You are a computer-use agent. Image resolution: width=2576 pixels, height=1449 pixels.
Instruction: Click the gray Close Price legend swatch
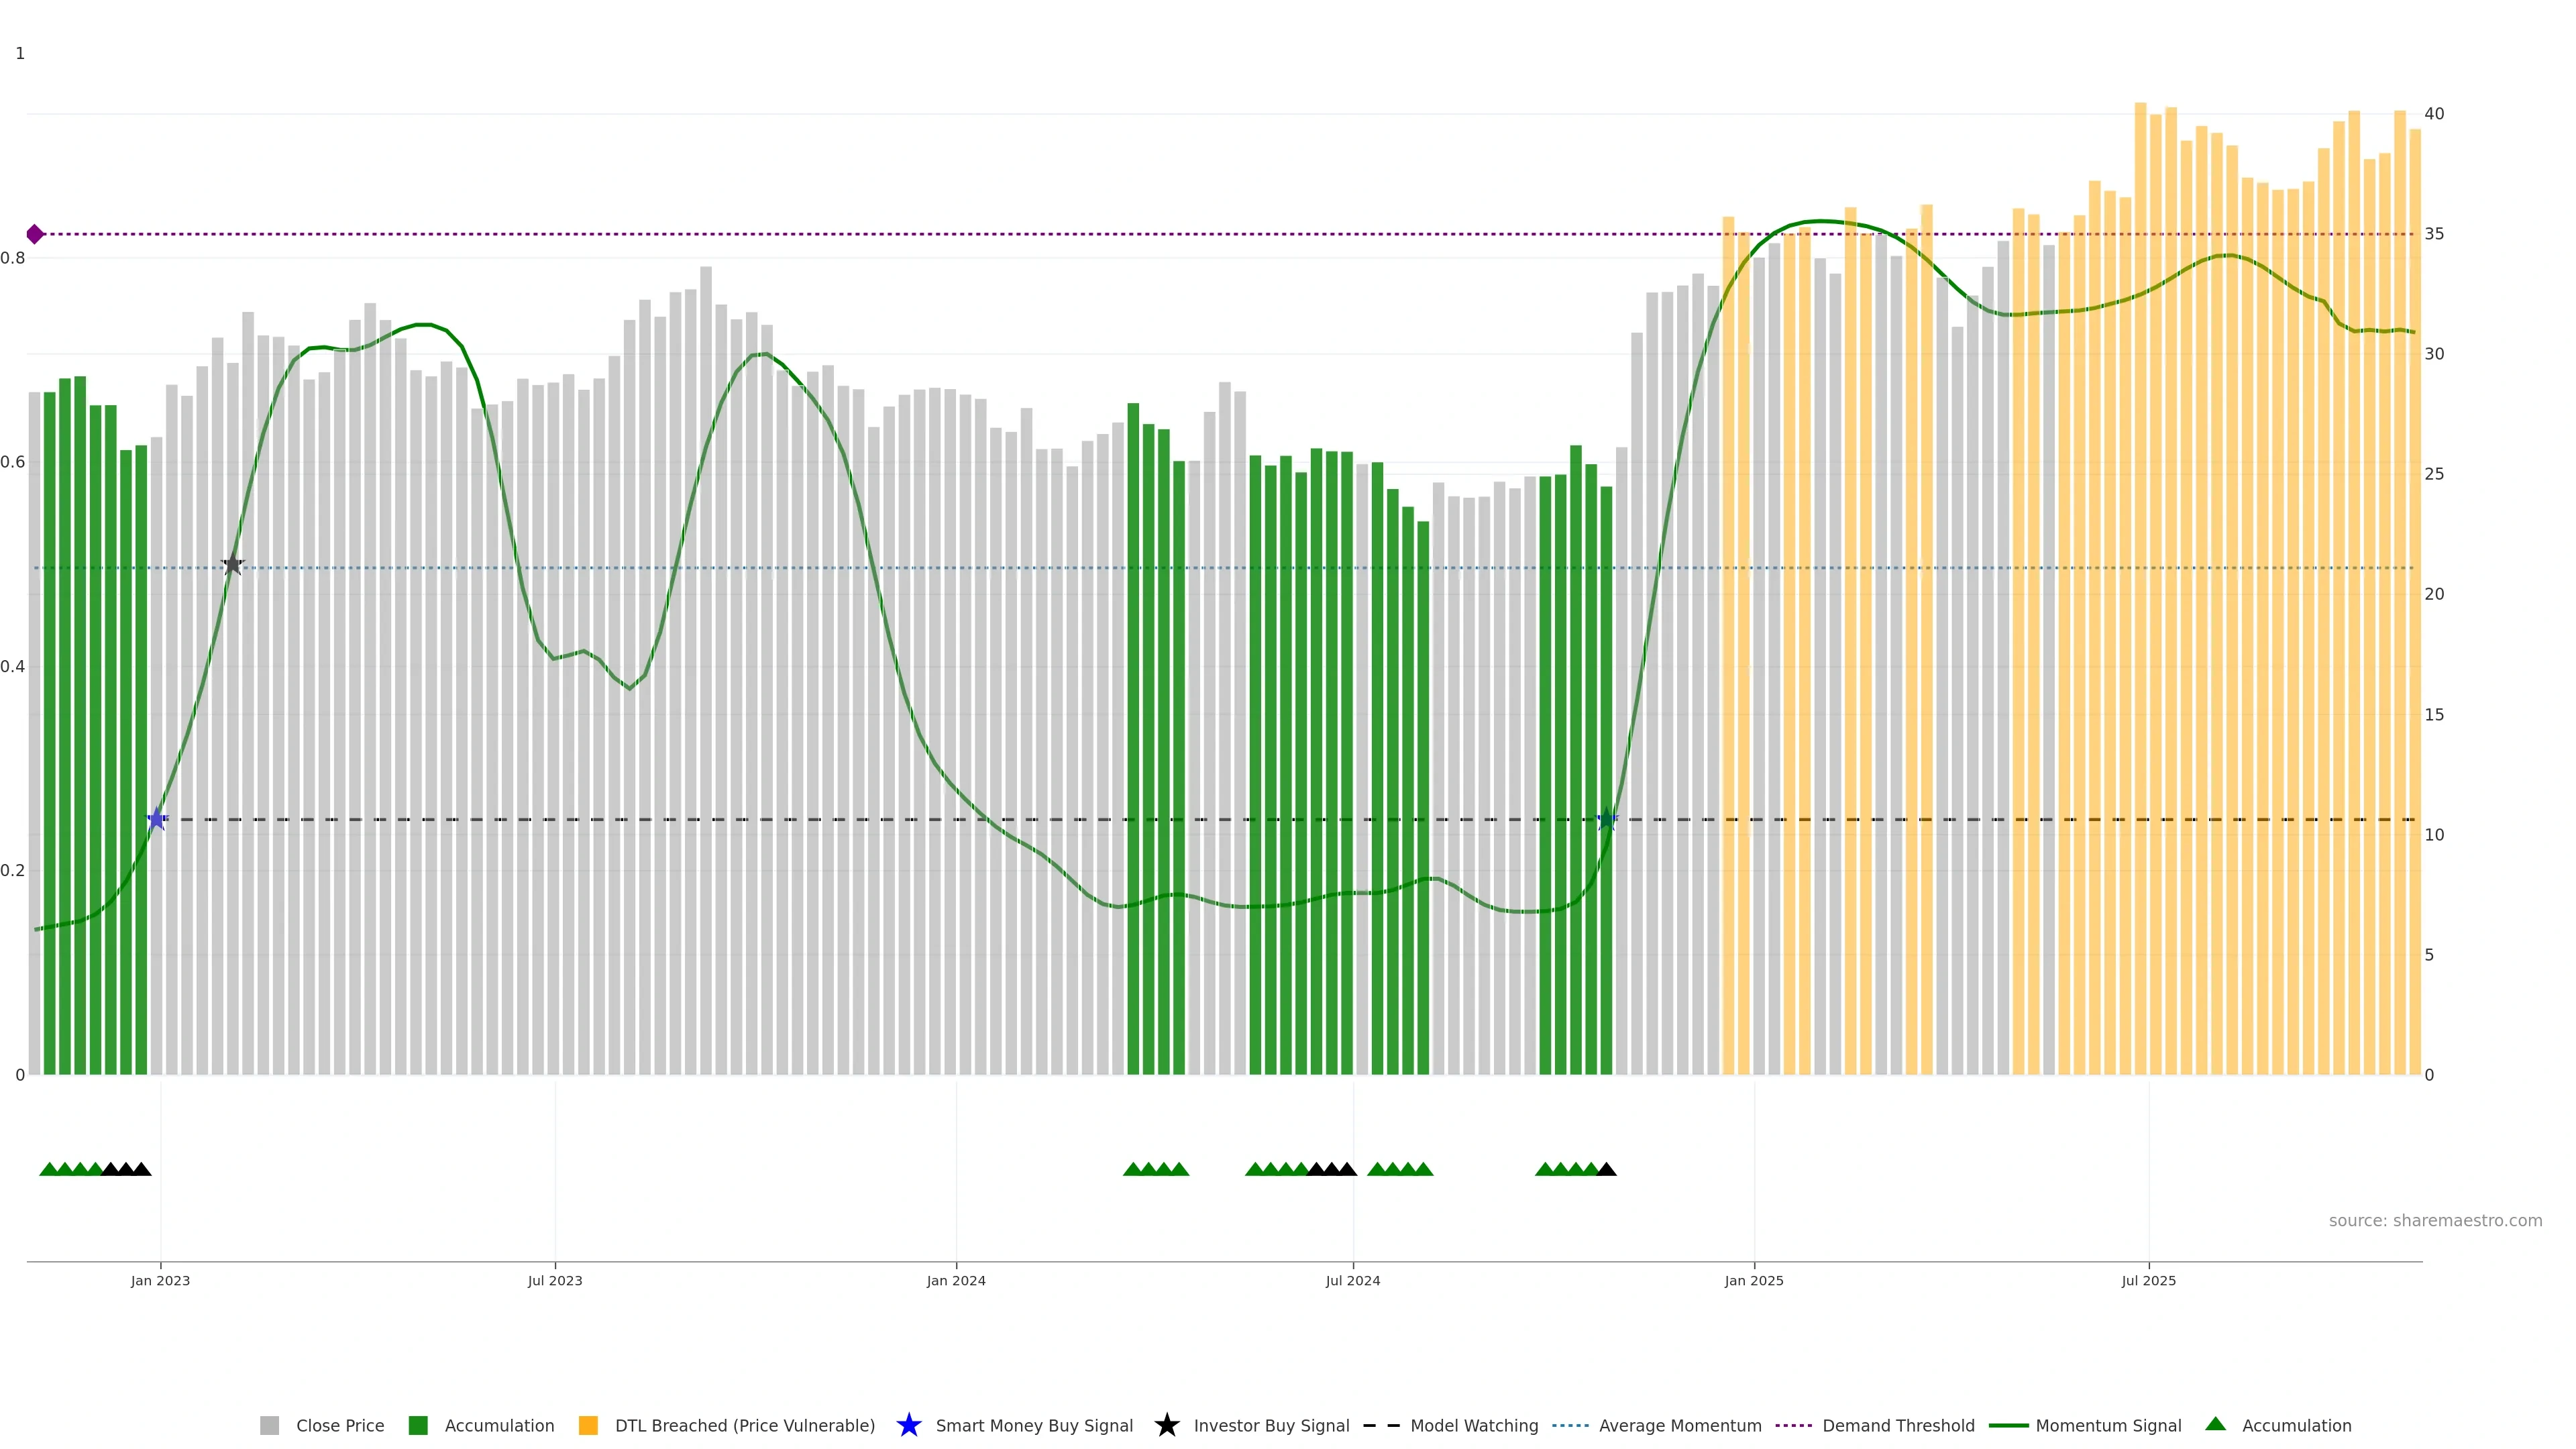click(269, 1426)
